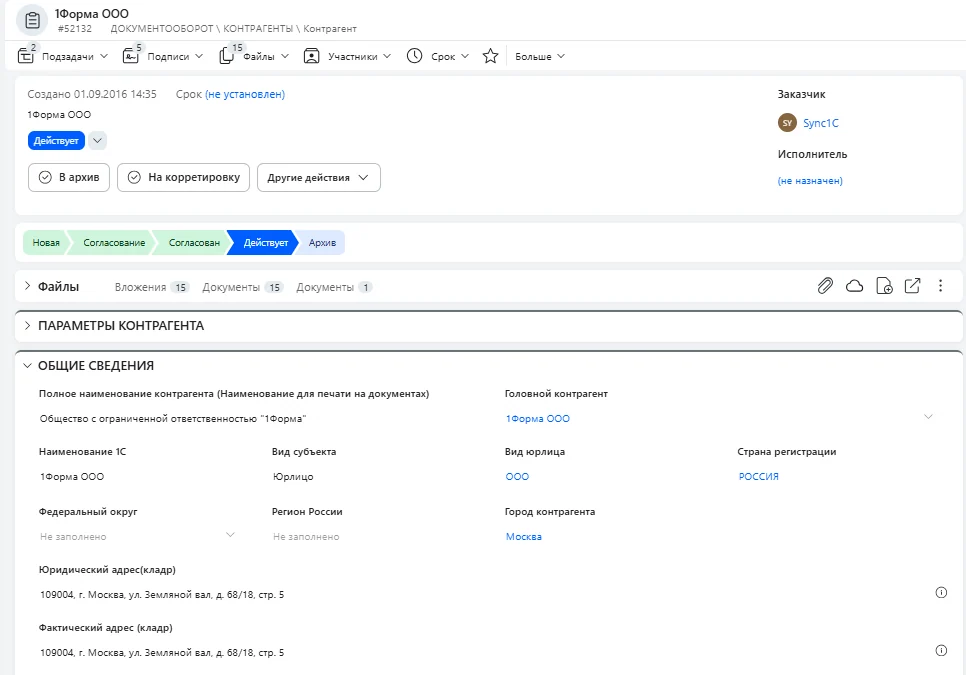This screenshot has width=966, height=675.
Task: Click the Фактический адрес value
Action: pyautogui.click(x=162, y=652)
